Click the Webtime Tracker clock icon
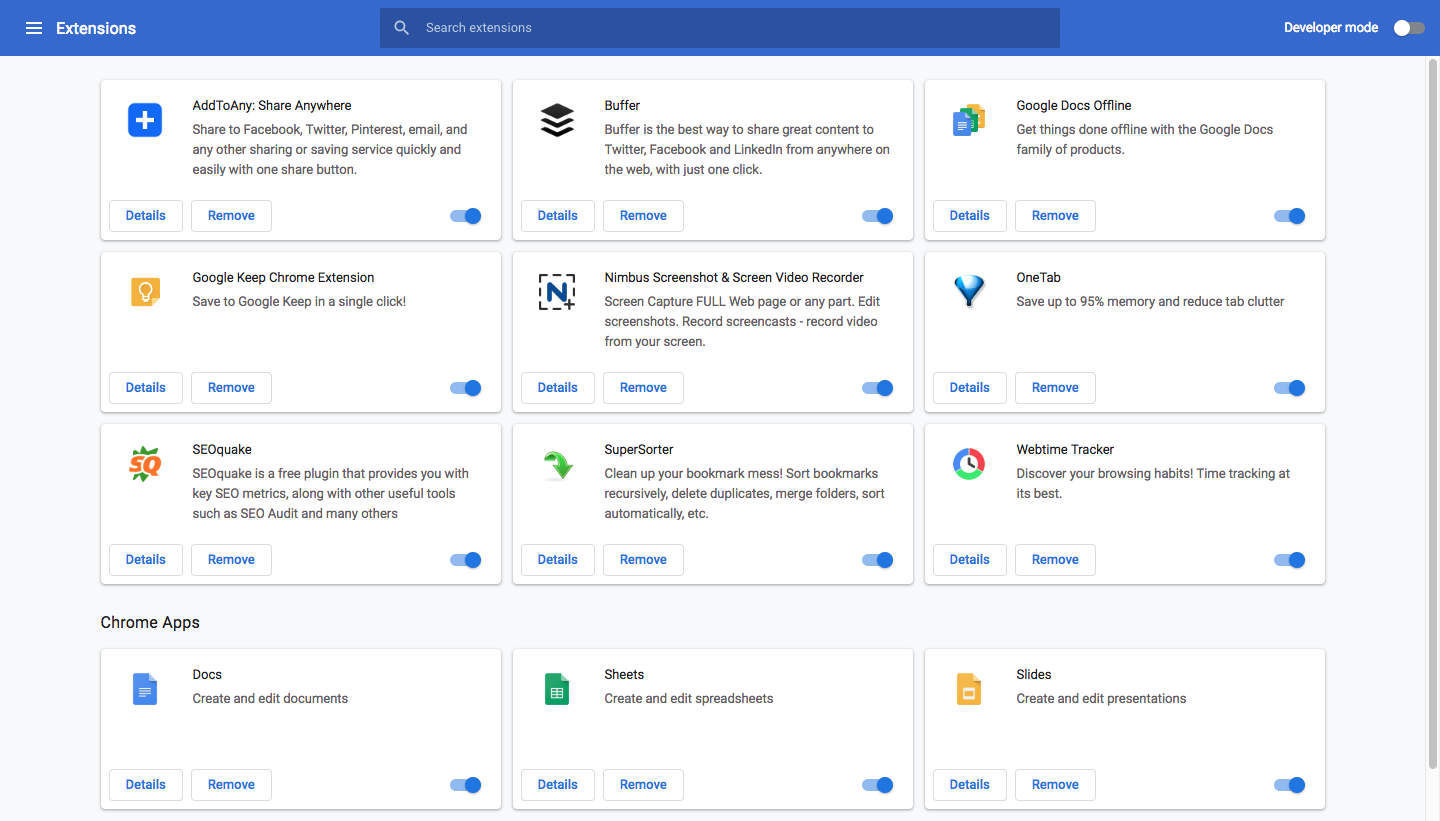 click(969, 464)
